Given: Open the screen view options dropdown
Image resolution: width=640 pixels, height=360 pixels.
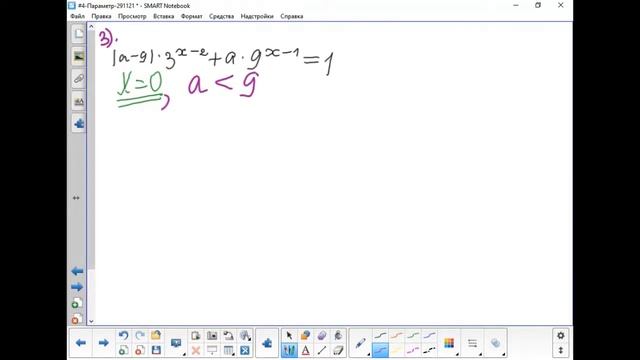Looking at the screenshot, I should (176, 343).
